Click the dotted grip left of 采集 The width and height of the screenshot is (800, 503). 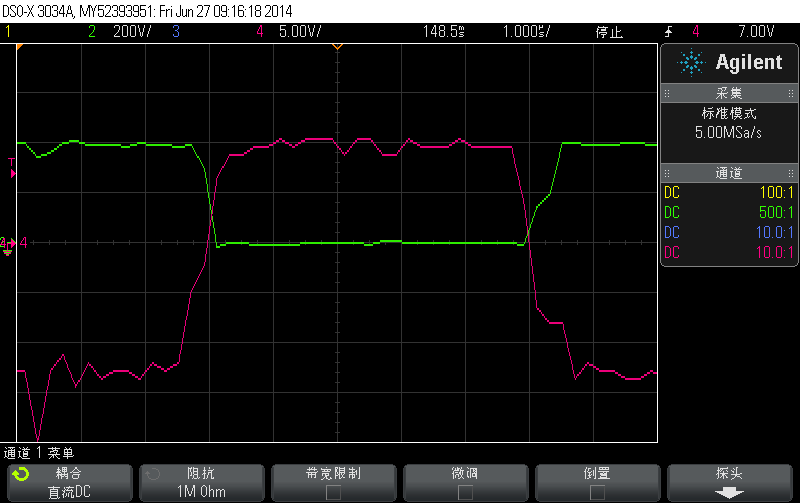point(667,93)
